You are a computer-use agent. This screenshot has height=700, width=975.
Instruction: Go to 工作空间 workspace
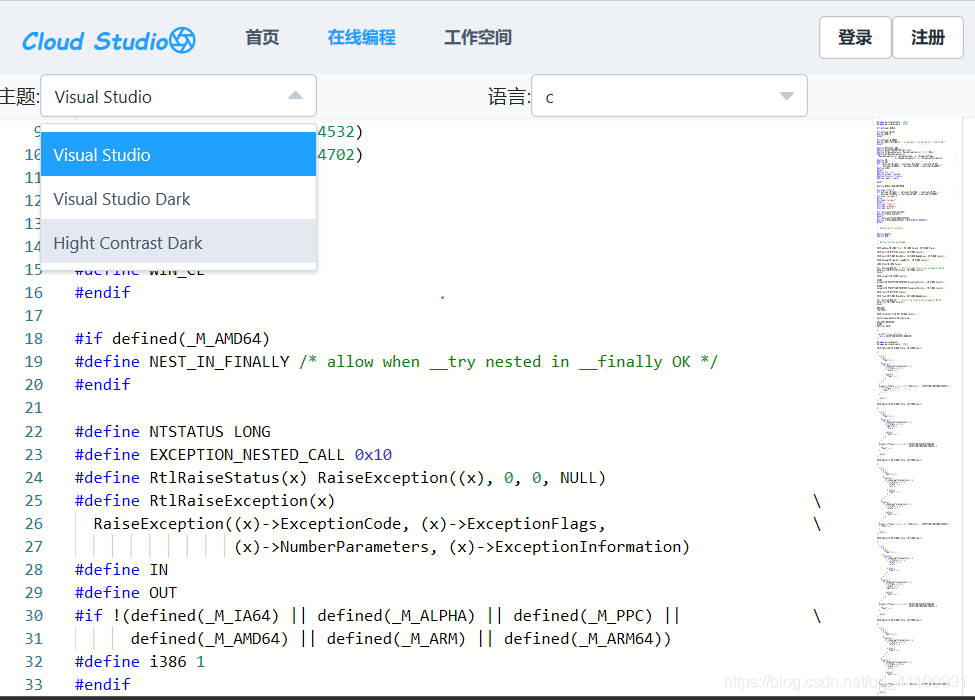pos(478,37)
